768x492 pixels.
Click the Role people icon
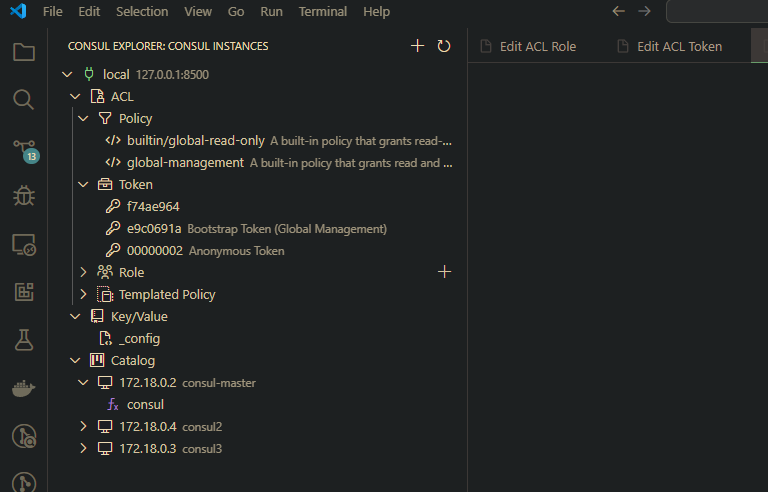pos(105,272)
